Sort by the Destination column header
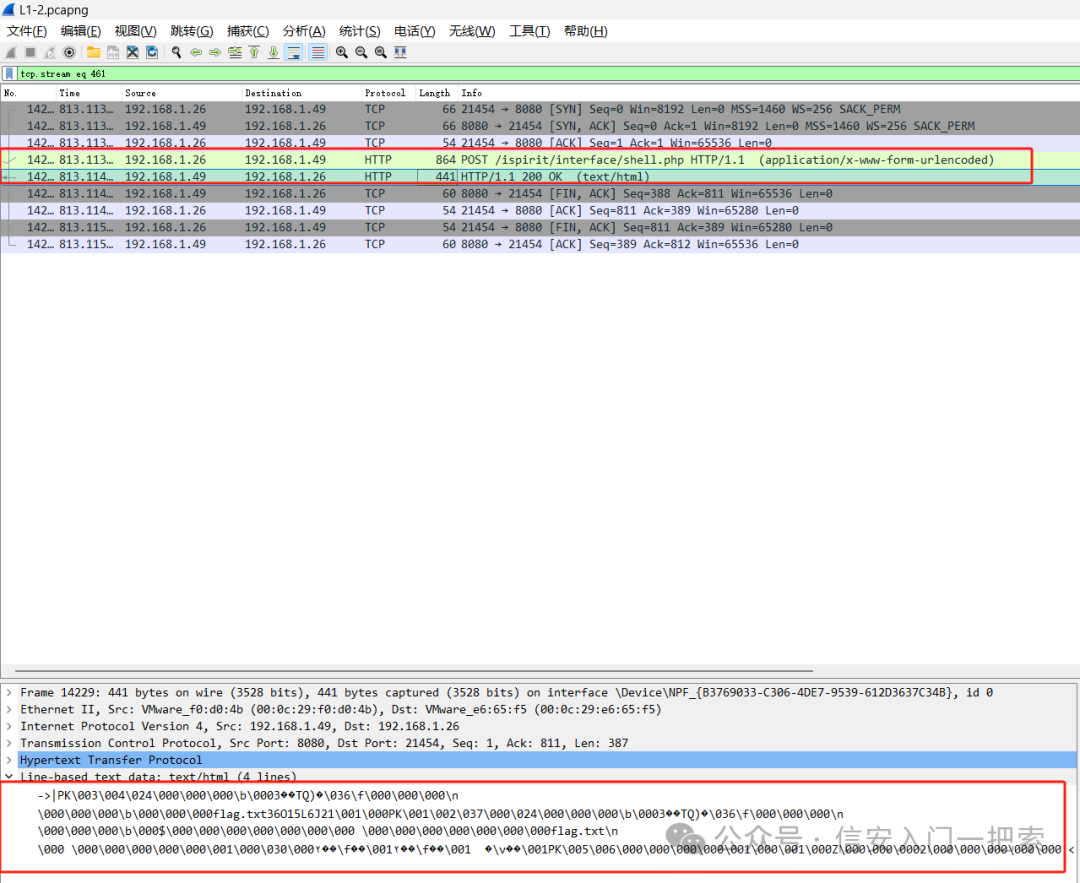Image resolution: width=1080 pixels, height=883 pixels. click(302, 93)
